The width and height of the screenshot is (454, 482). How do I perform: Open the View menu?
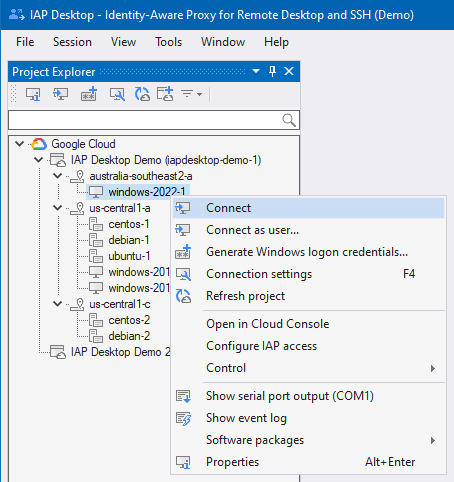click(123, 42)
